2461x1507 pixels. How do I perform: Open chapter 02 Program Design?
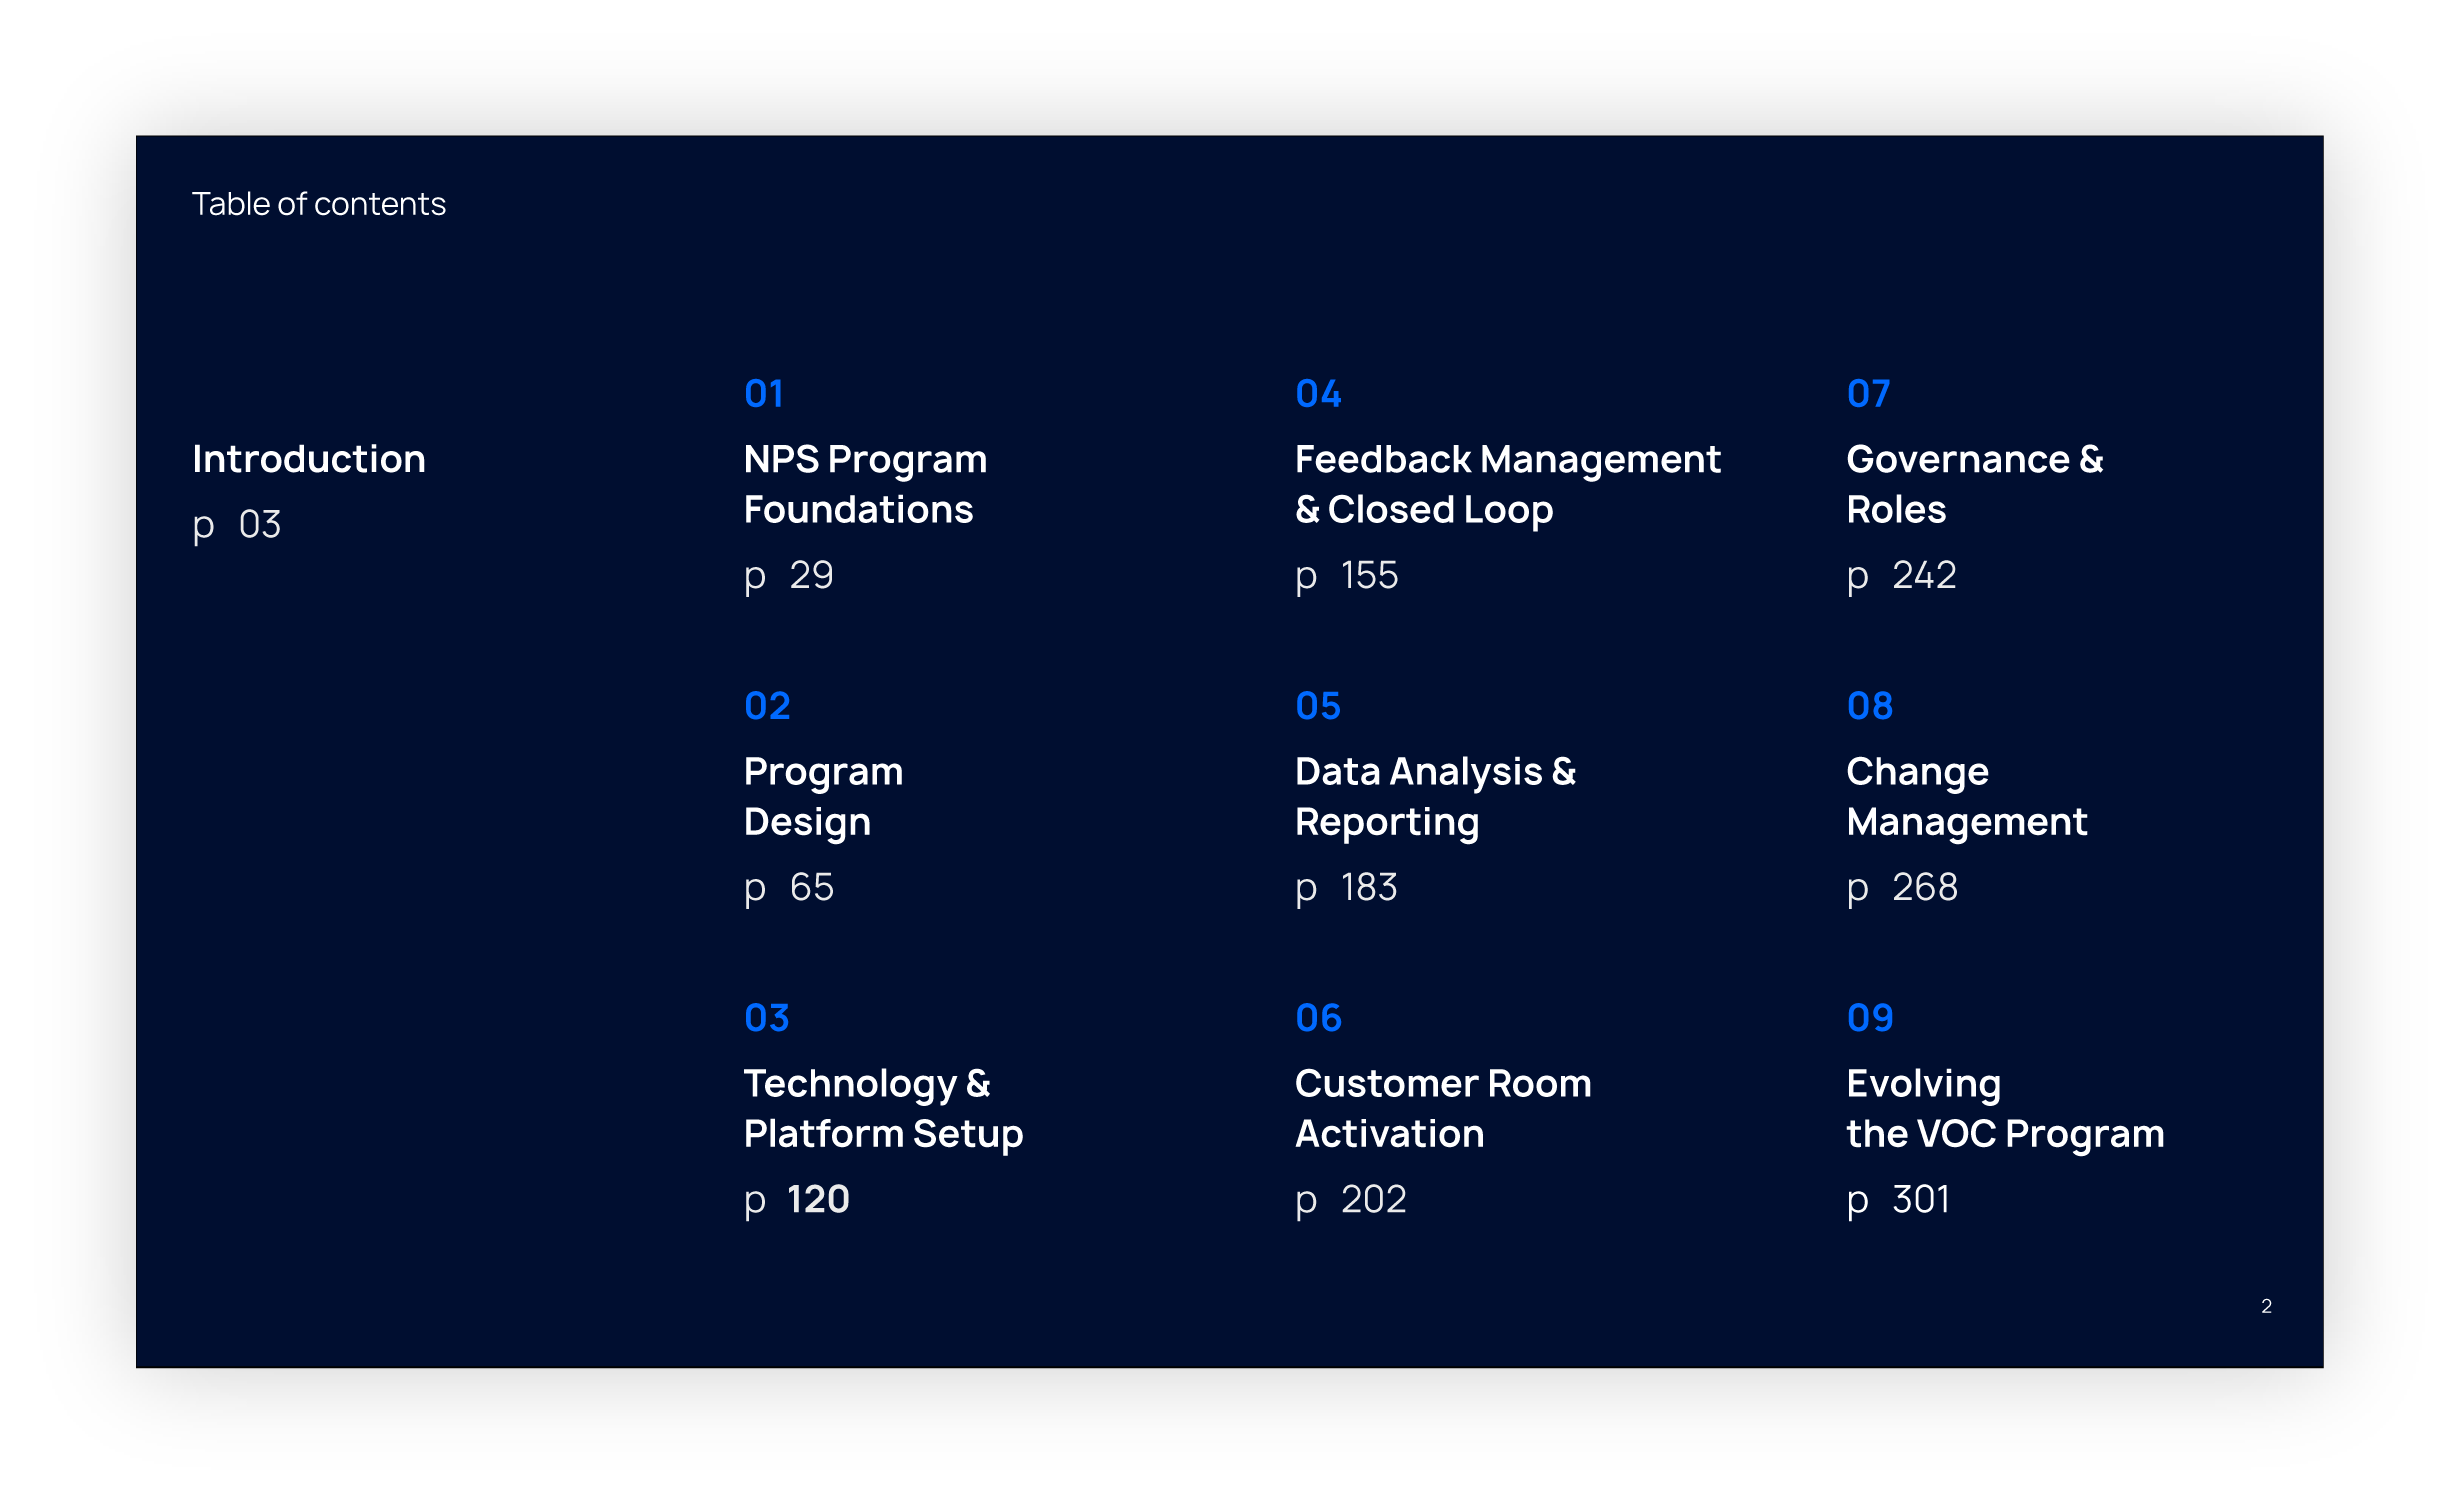[823, 796]
